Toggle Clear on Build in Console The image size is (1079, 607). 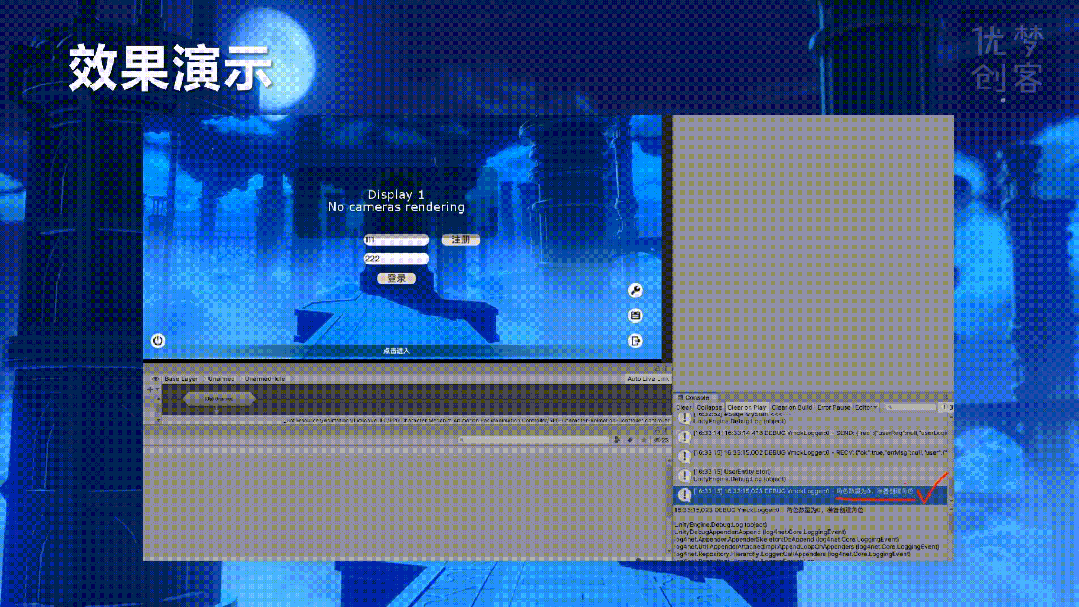(792, 407)
